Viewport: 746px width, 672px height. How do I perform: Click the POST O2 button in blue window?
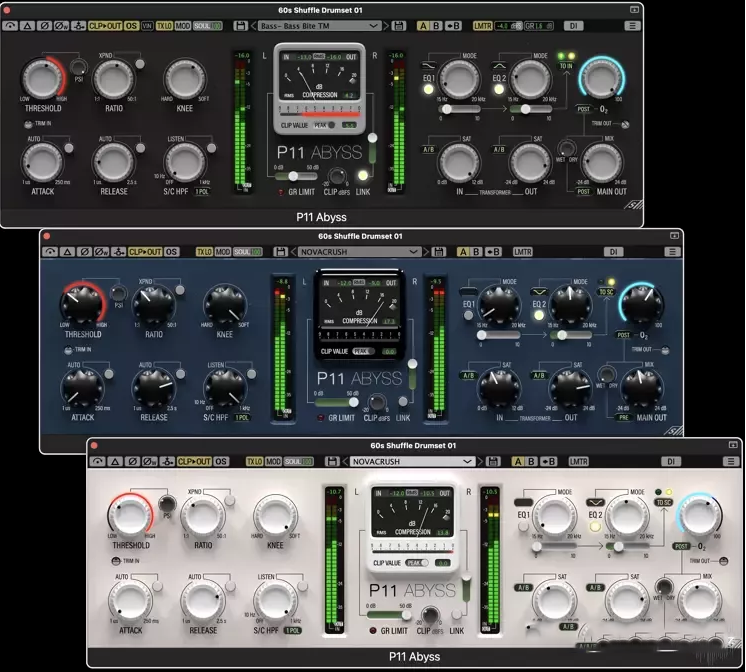pos(623,335)
